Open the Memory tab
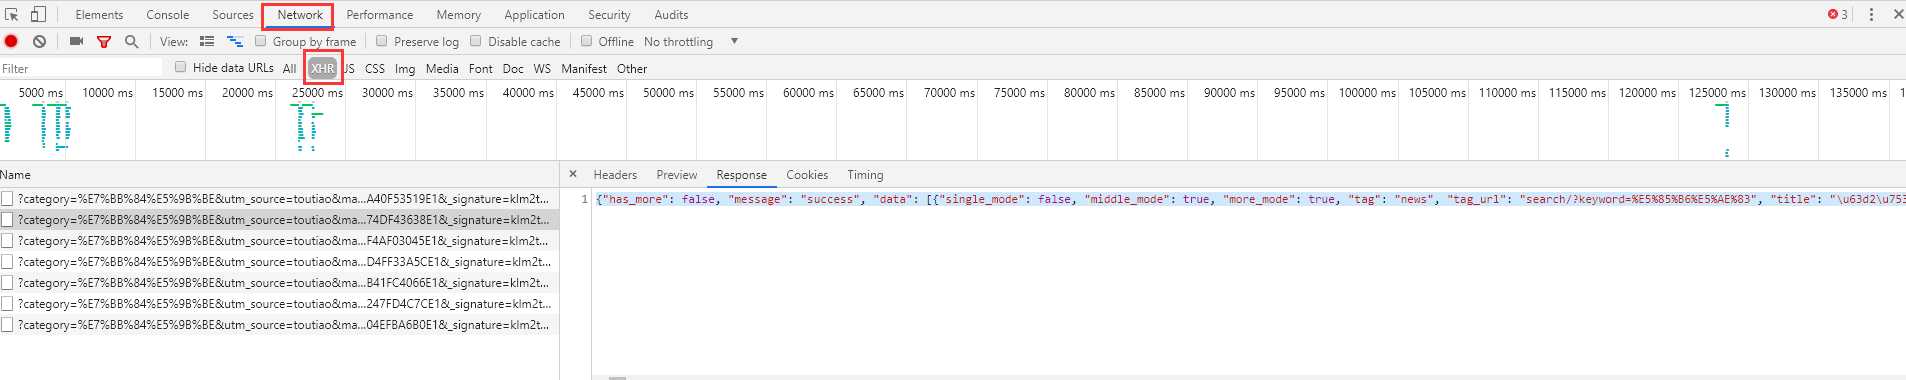Viewport: 1906px width, 380px height. coord(459,15)
